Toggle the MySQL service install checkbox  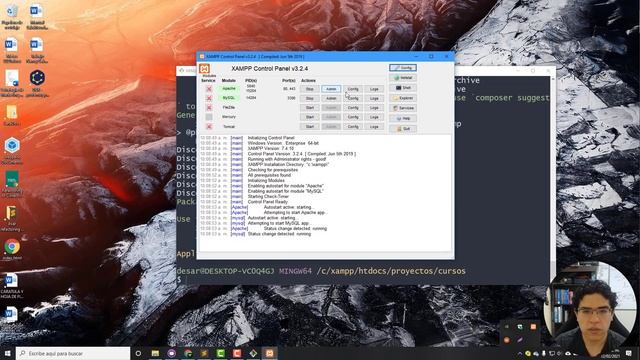tap(209, 98)
